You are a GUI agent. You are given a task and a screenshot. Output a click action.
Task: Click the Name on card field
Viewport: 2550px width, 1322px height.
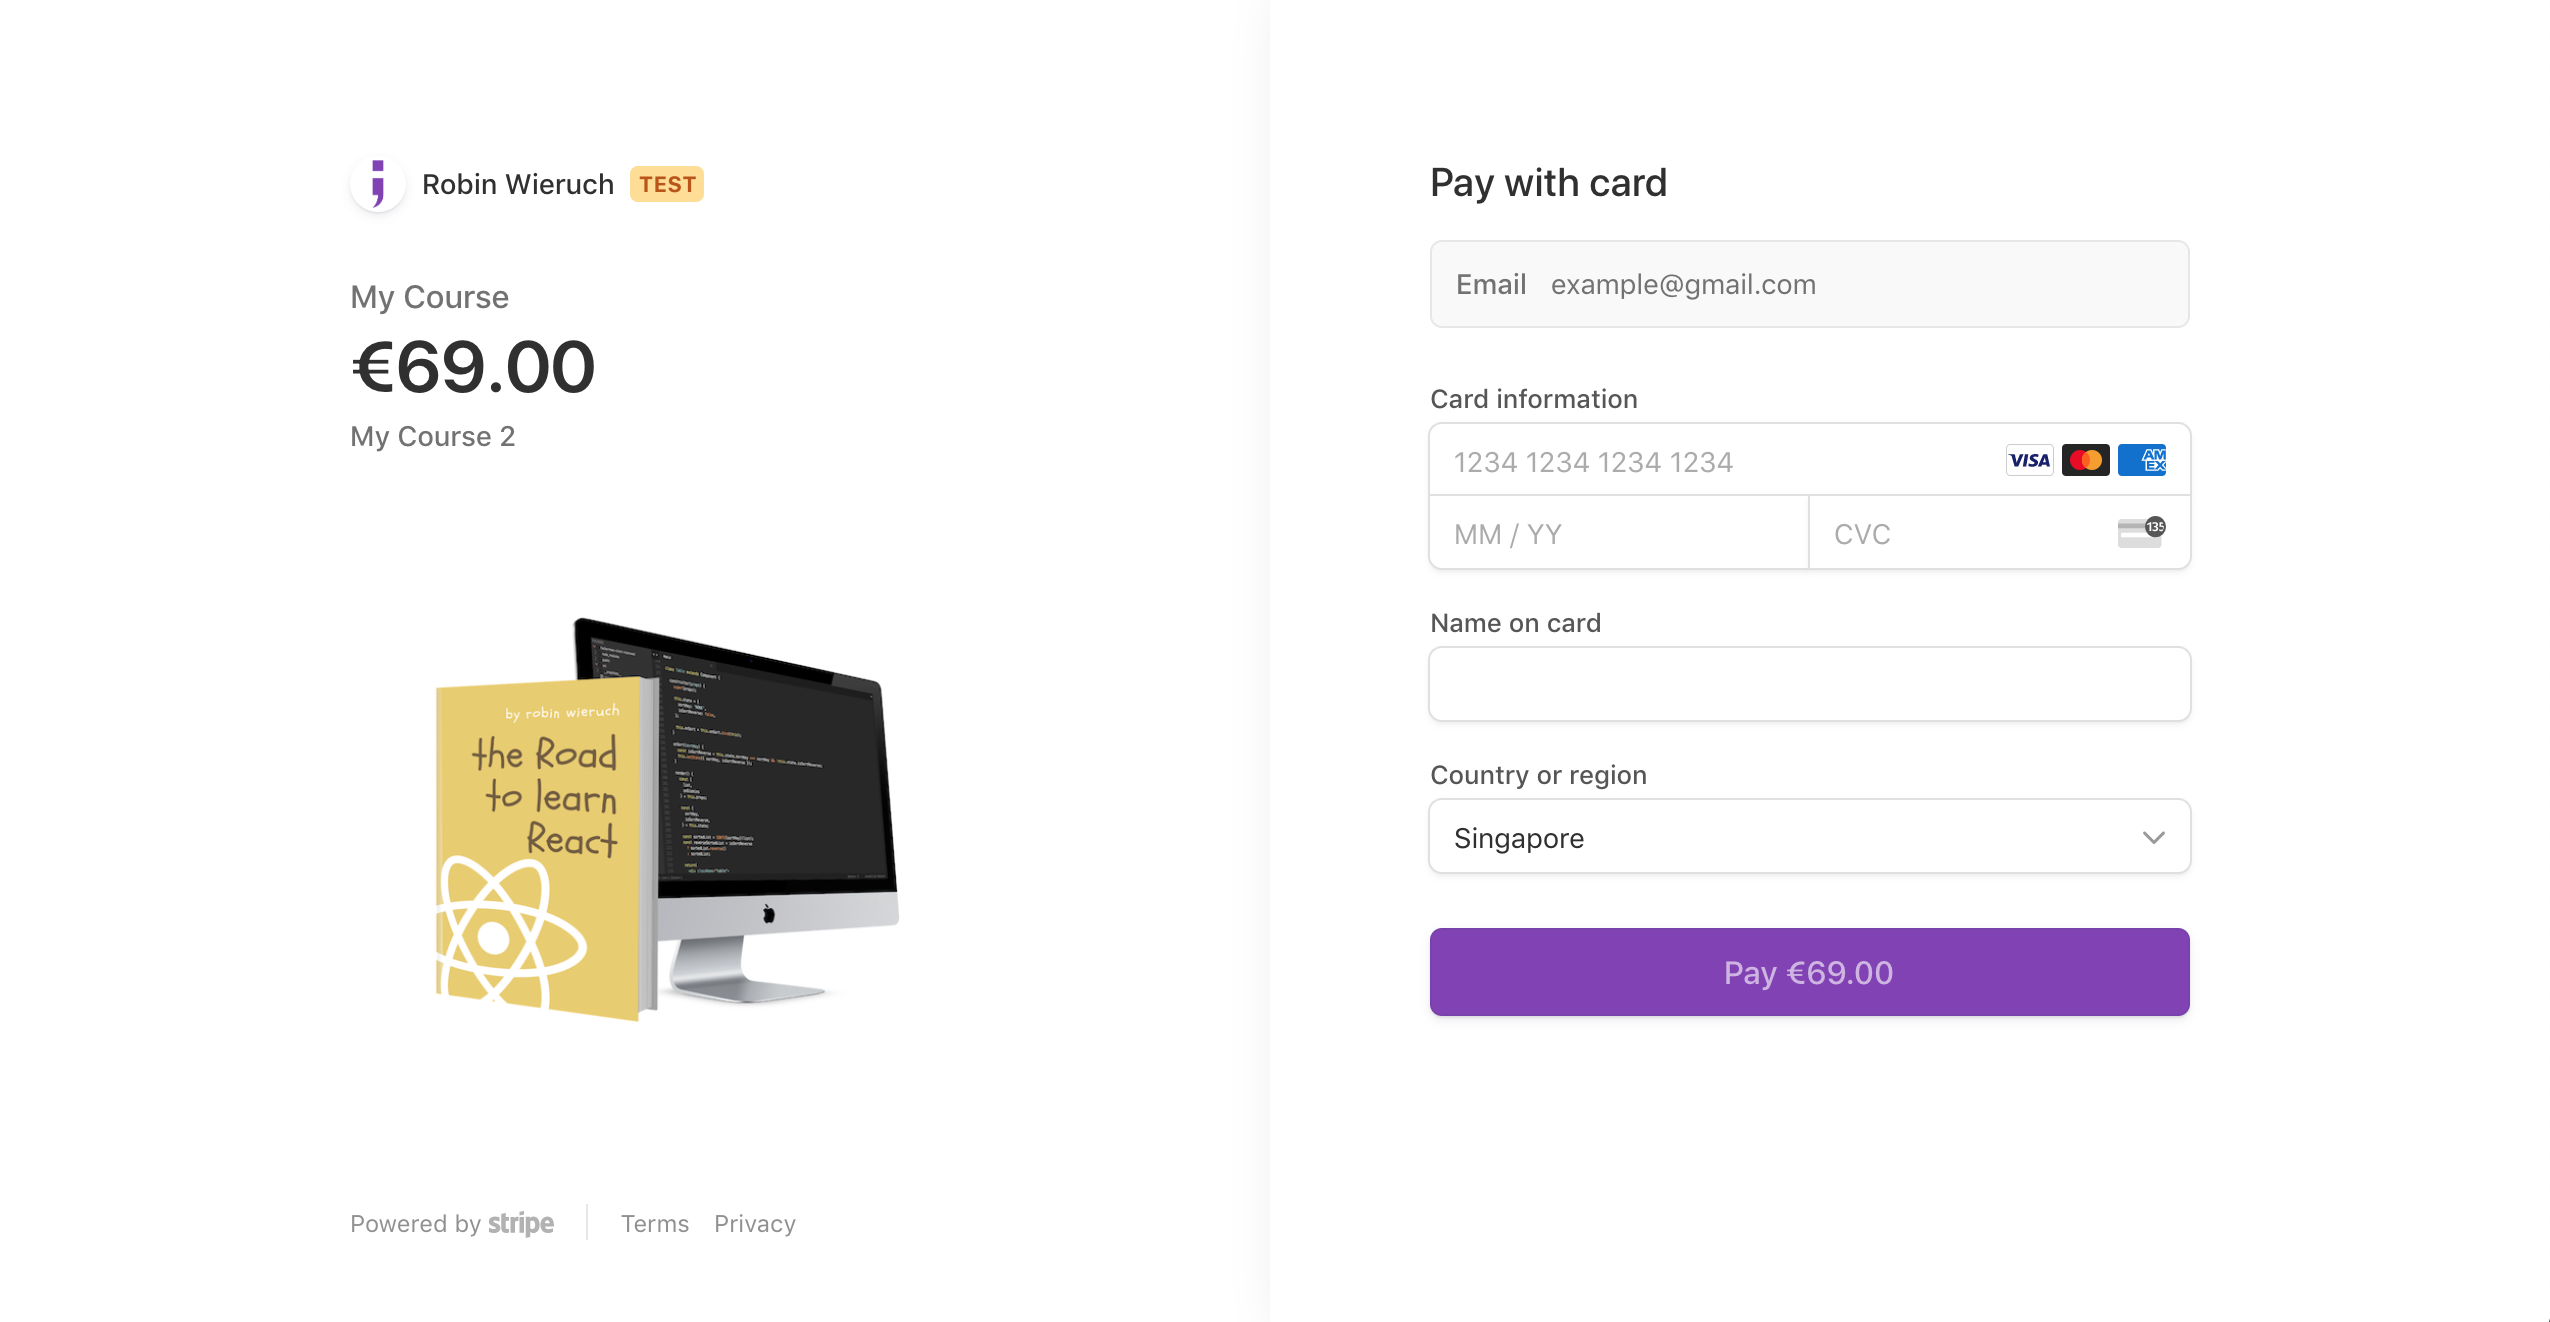tap(1808, 685)
